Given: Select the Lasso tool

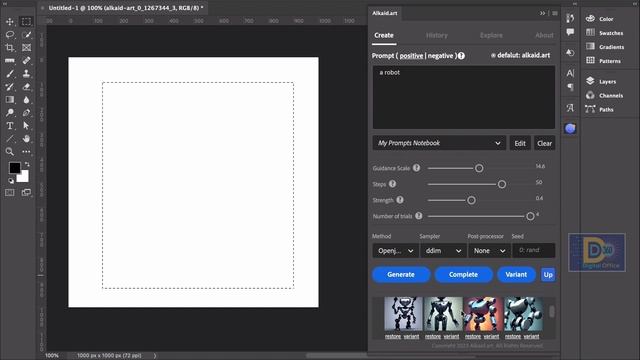Looking at the screenshot, I should point(10,35).
